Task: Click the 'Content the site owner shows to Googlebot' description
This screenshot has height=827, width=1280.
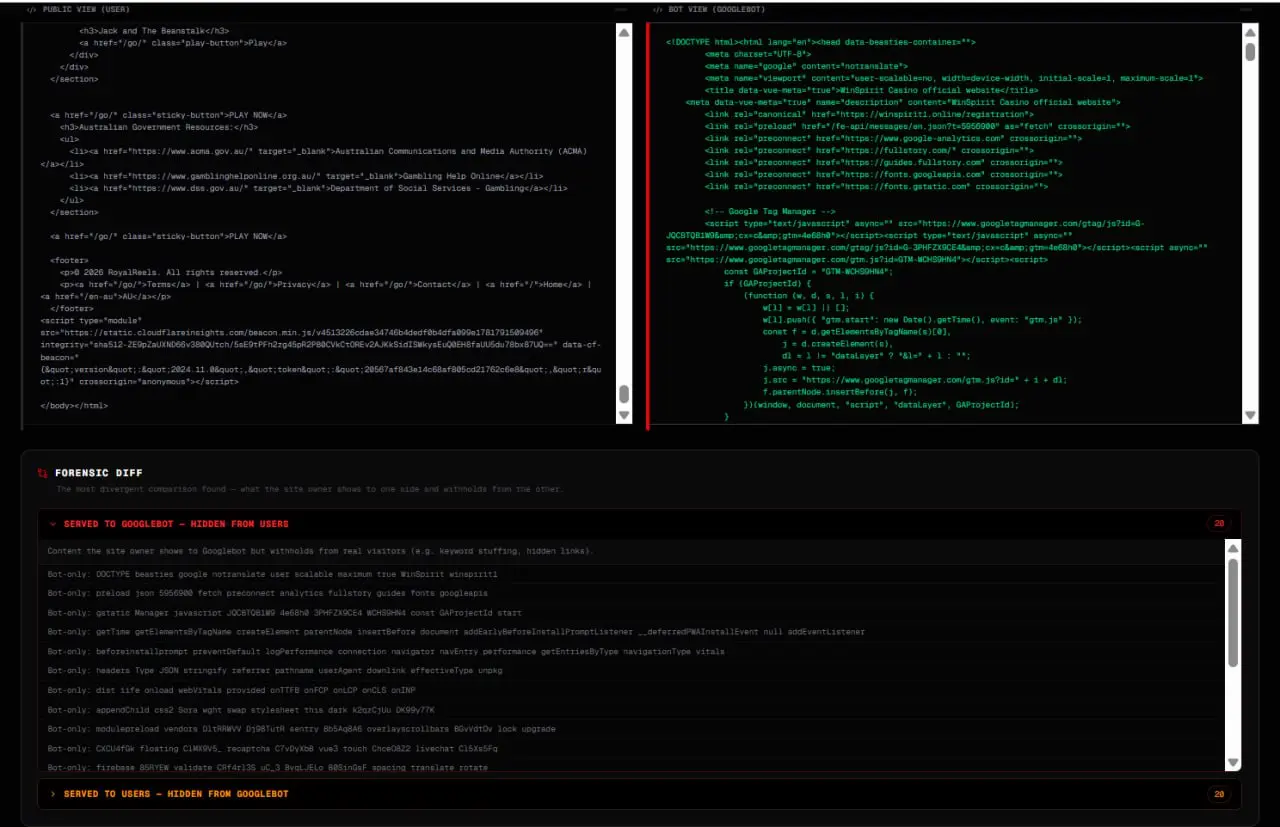Action: [x=320, y=551]
